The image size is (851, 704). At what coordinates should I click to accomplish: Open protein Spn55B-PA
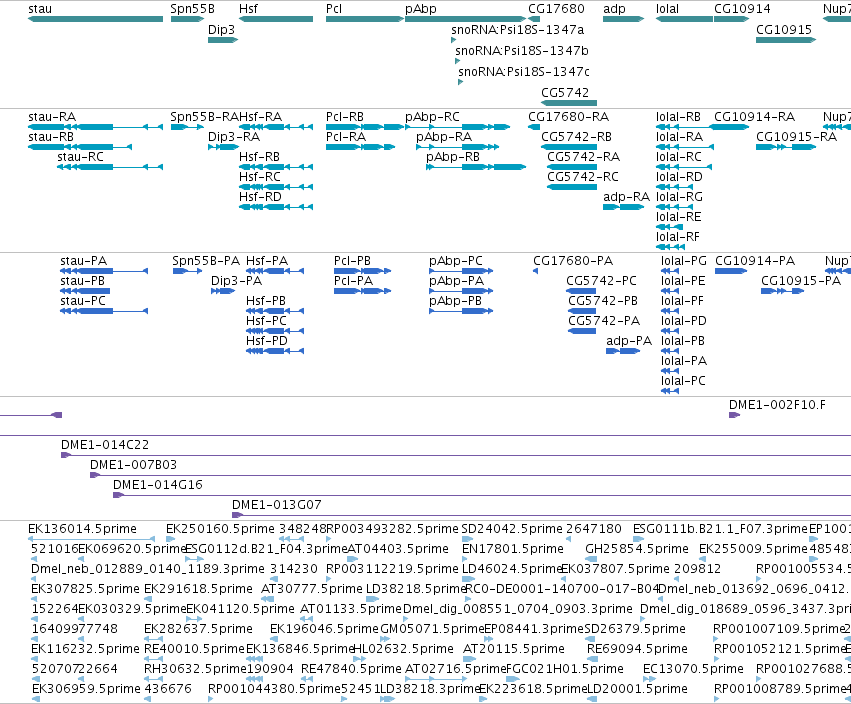click(x=187, y=271)
